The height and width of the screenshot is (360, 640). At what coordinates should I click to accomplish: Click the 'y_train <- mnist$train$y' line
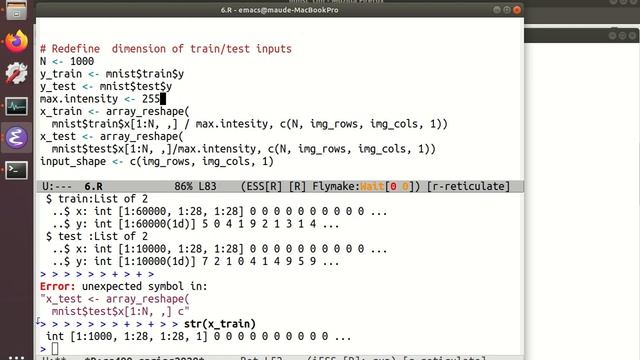click(x=112, y=74)
